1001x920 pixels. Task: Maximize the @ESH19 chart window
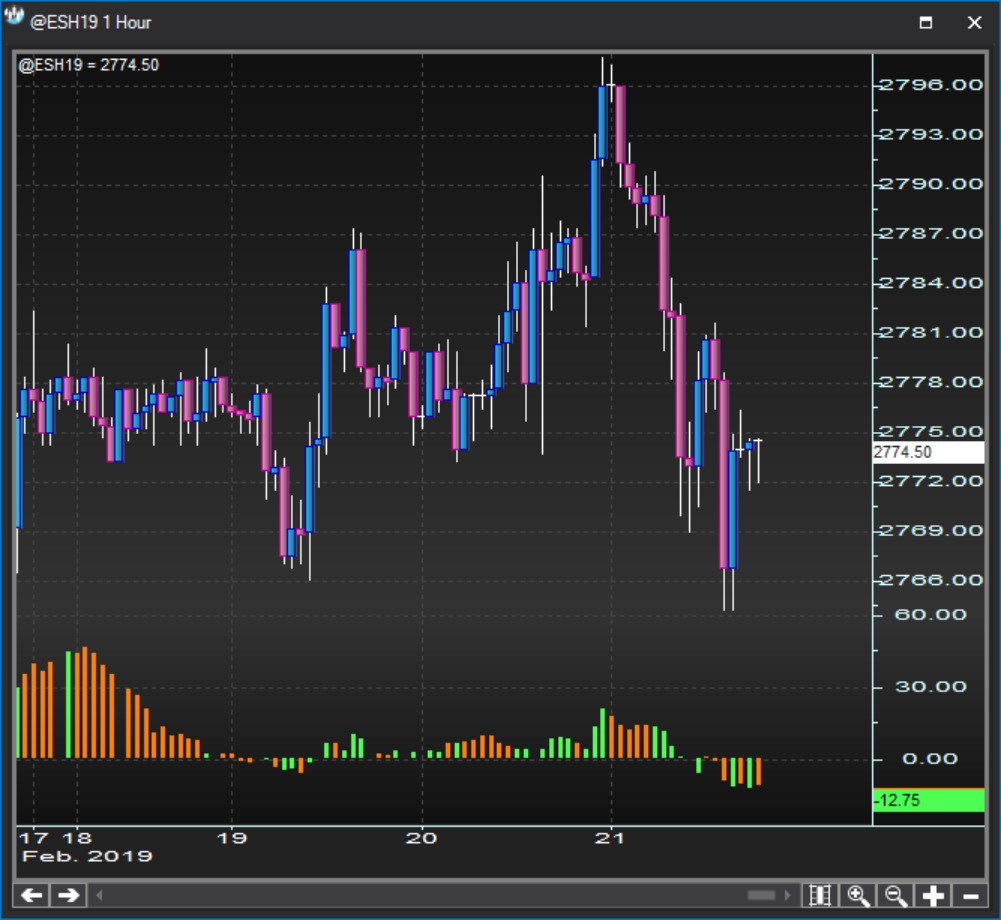[x=926, y=23]
